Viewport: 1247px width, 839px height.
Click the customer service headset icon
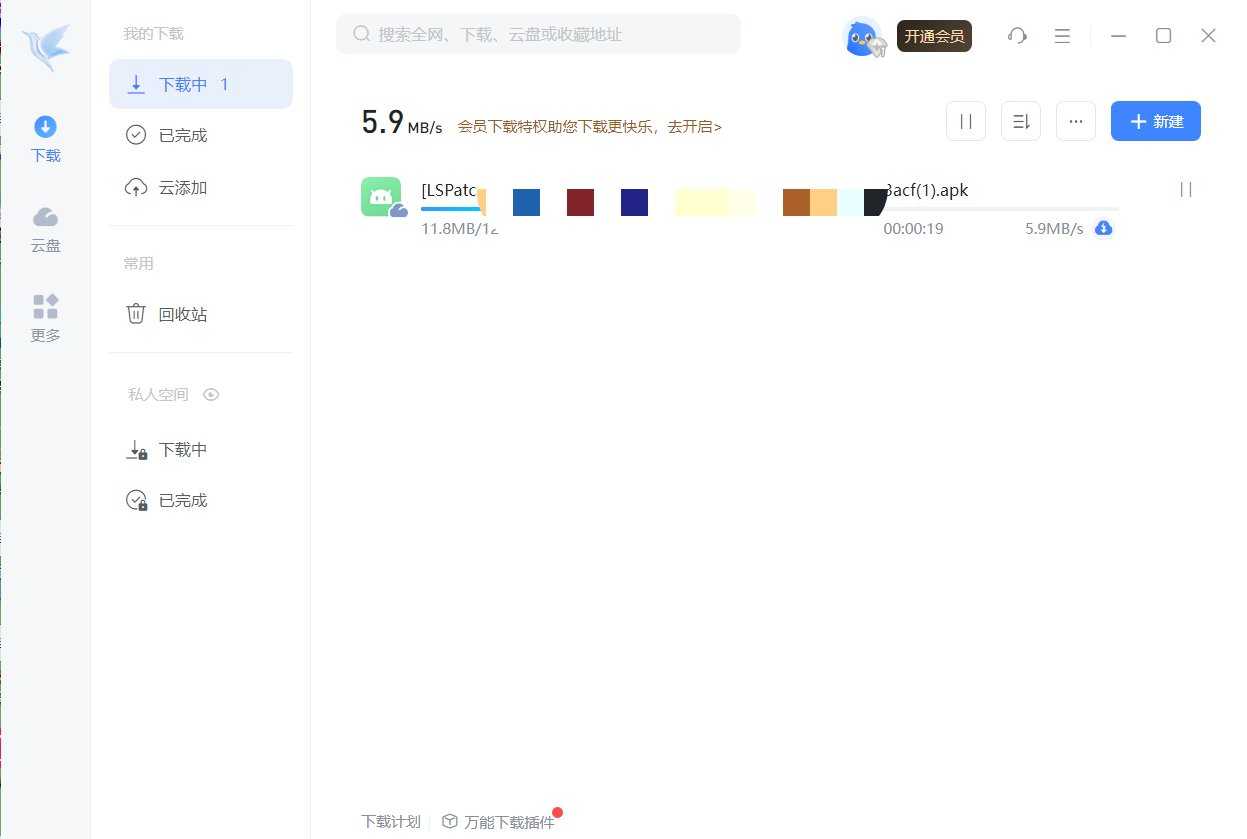[1017, 36]
